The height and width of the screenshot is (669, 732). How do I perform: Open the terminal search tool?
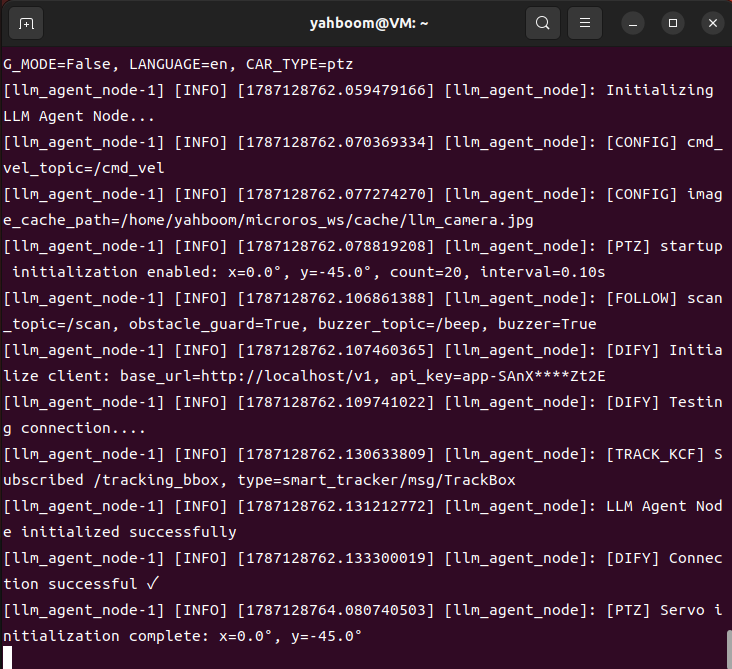pos(542,23)
